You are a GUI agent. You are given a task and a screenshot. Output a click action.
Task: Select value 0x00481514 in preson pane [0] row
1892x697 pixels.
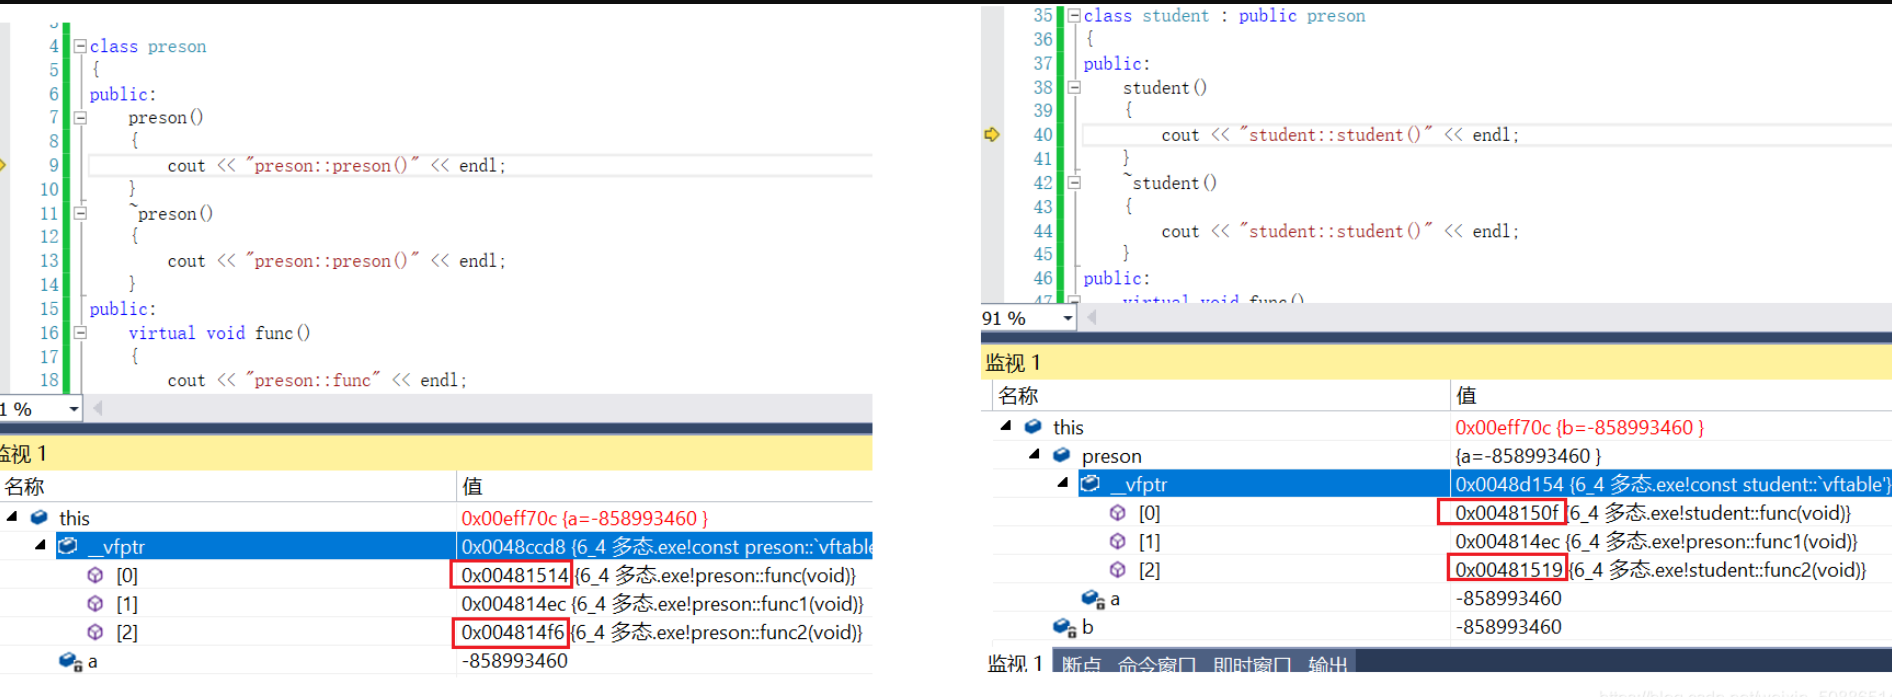coord(514,575)
